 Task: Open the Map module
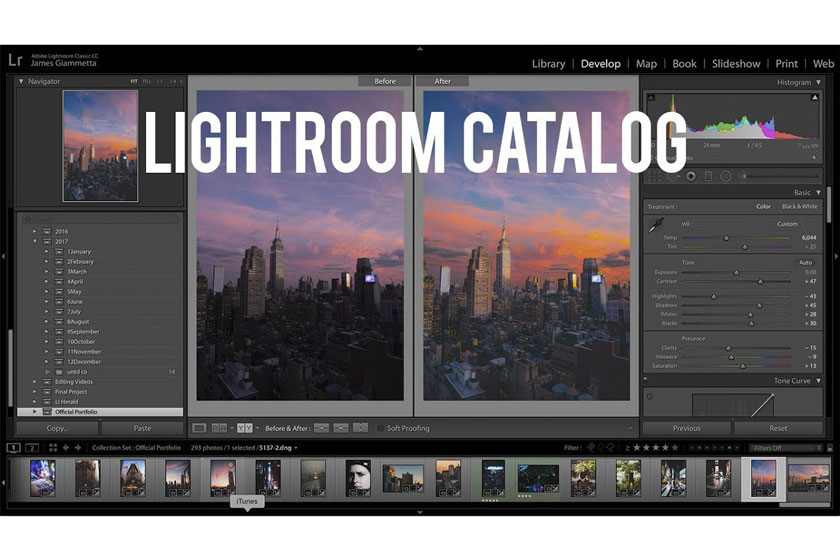coord(646,64)
